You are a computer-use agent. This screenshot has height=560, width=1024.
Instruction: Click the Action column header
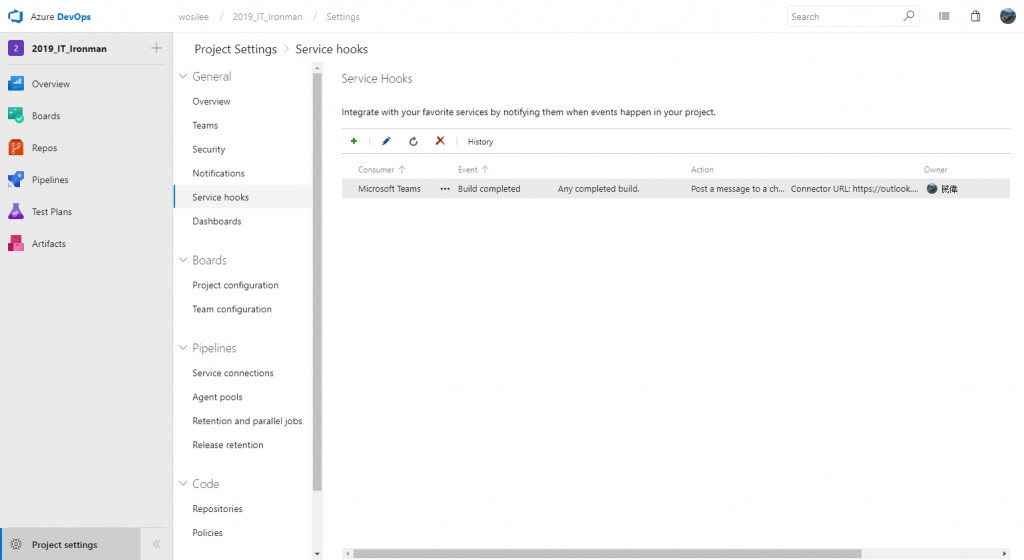[x=702, y=170]
